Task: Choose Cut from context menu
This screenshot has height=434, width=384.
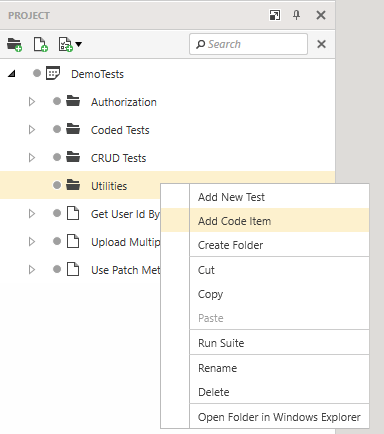Action: click(265, 270)
